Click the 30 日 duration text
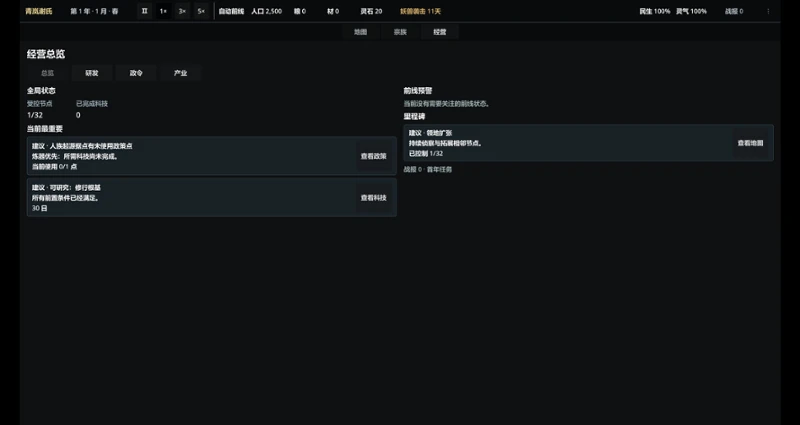 tap(40, 208)
